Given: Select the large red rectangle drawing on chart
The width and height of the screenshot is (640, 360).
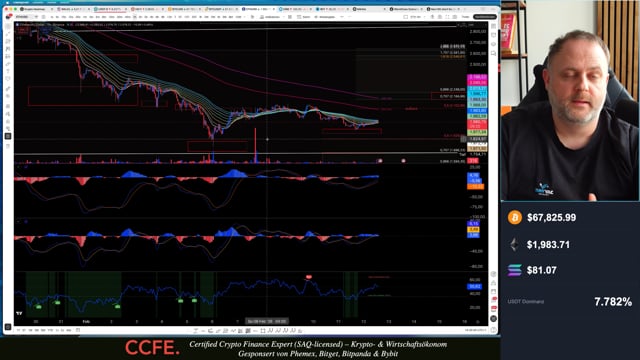Looking at the screenshot, I should pos(82,96).
